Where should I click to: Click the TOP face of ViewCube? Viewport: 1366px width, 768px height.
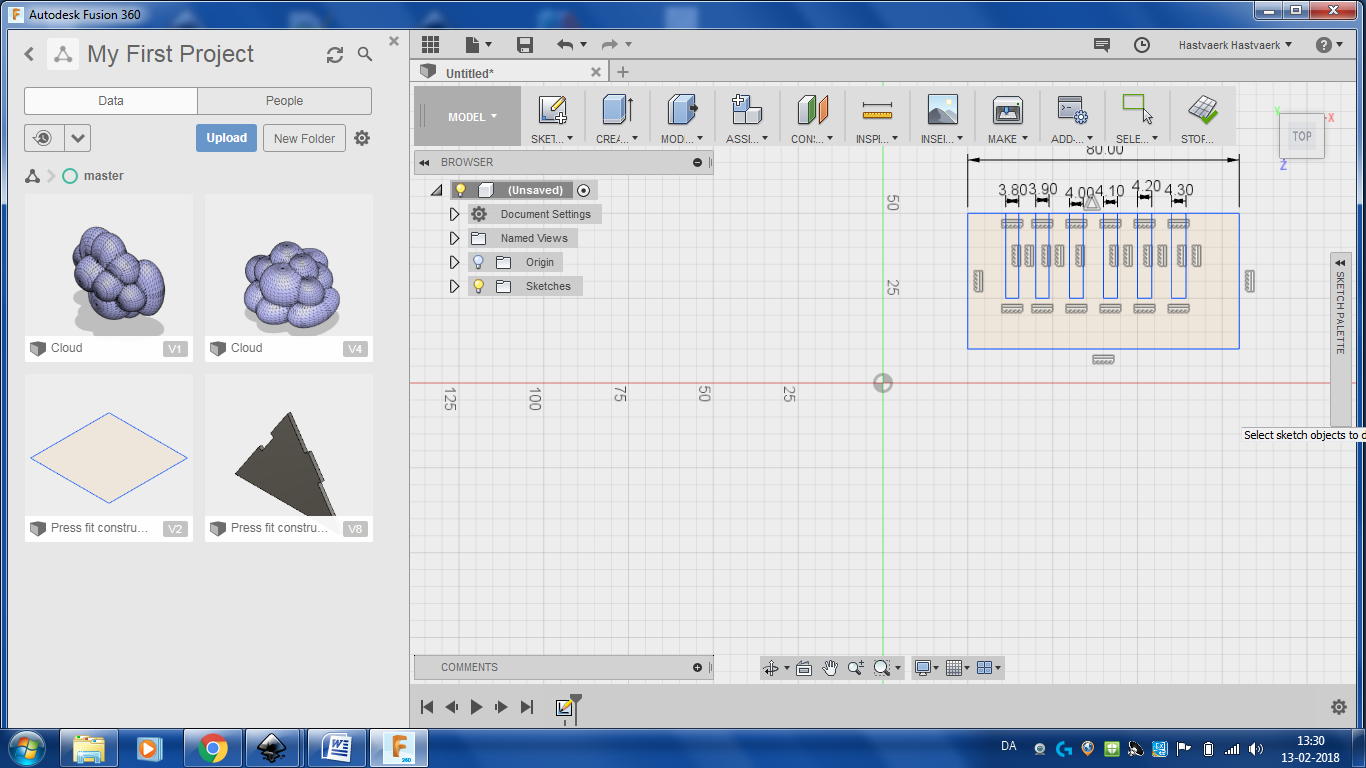1302,137
